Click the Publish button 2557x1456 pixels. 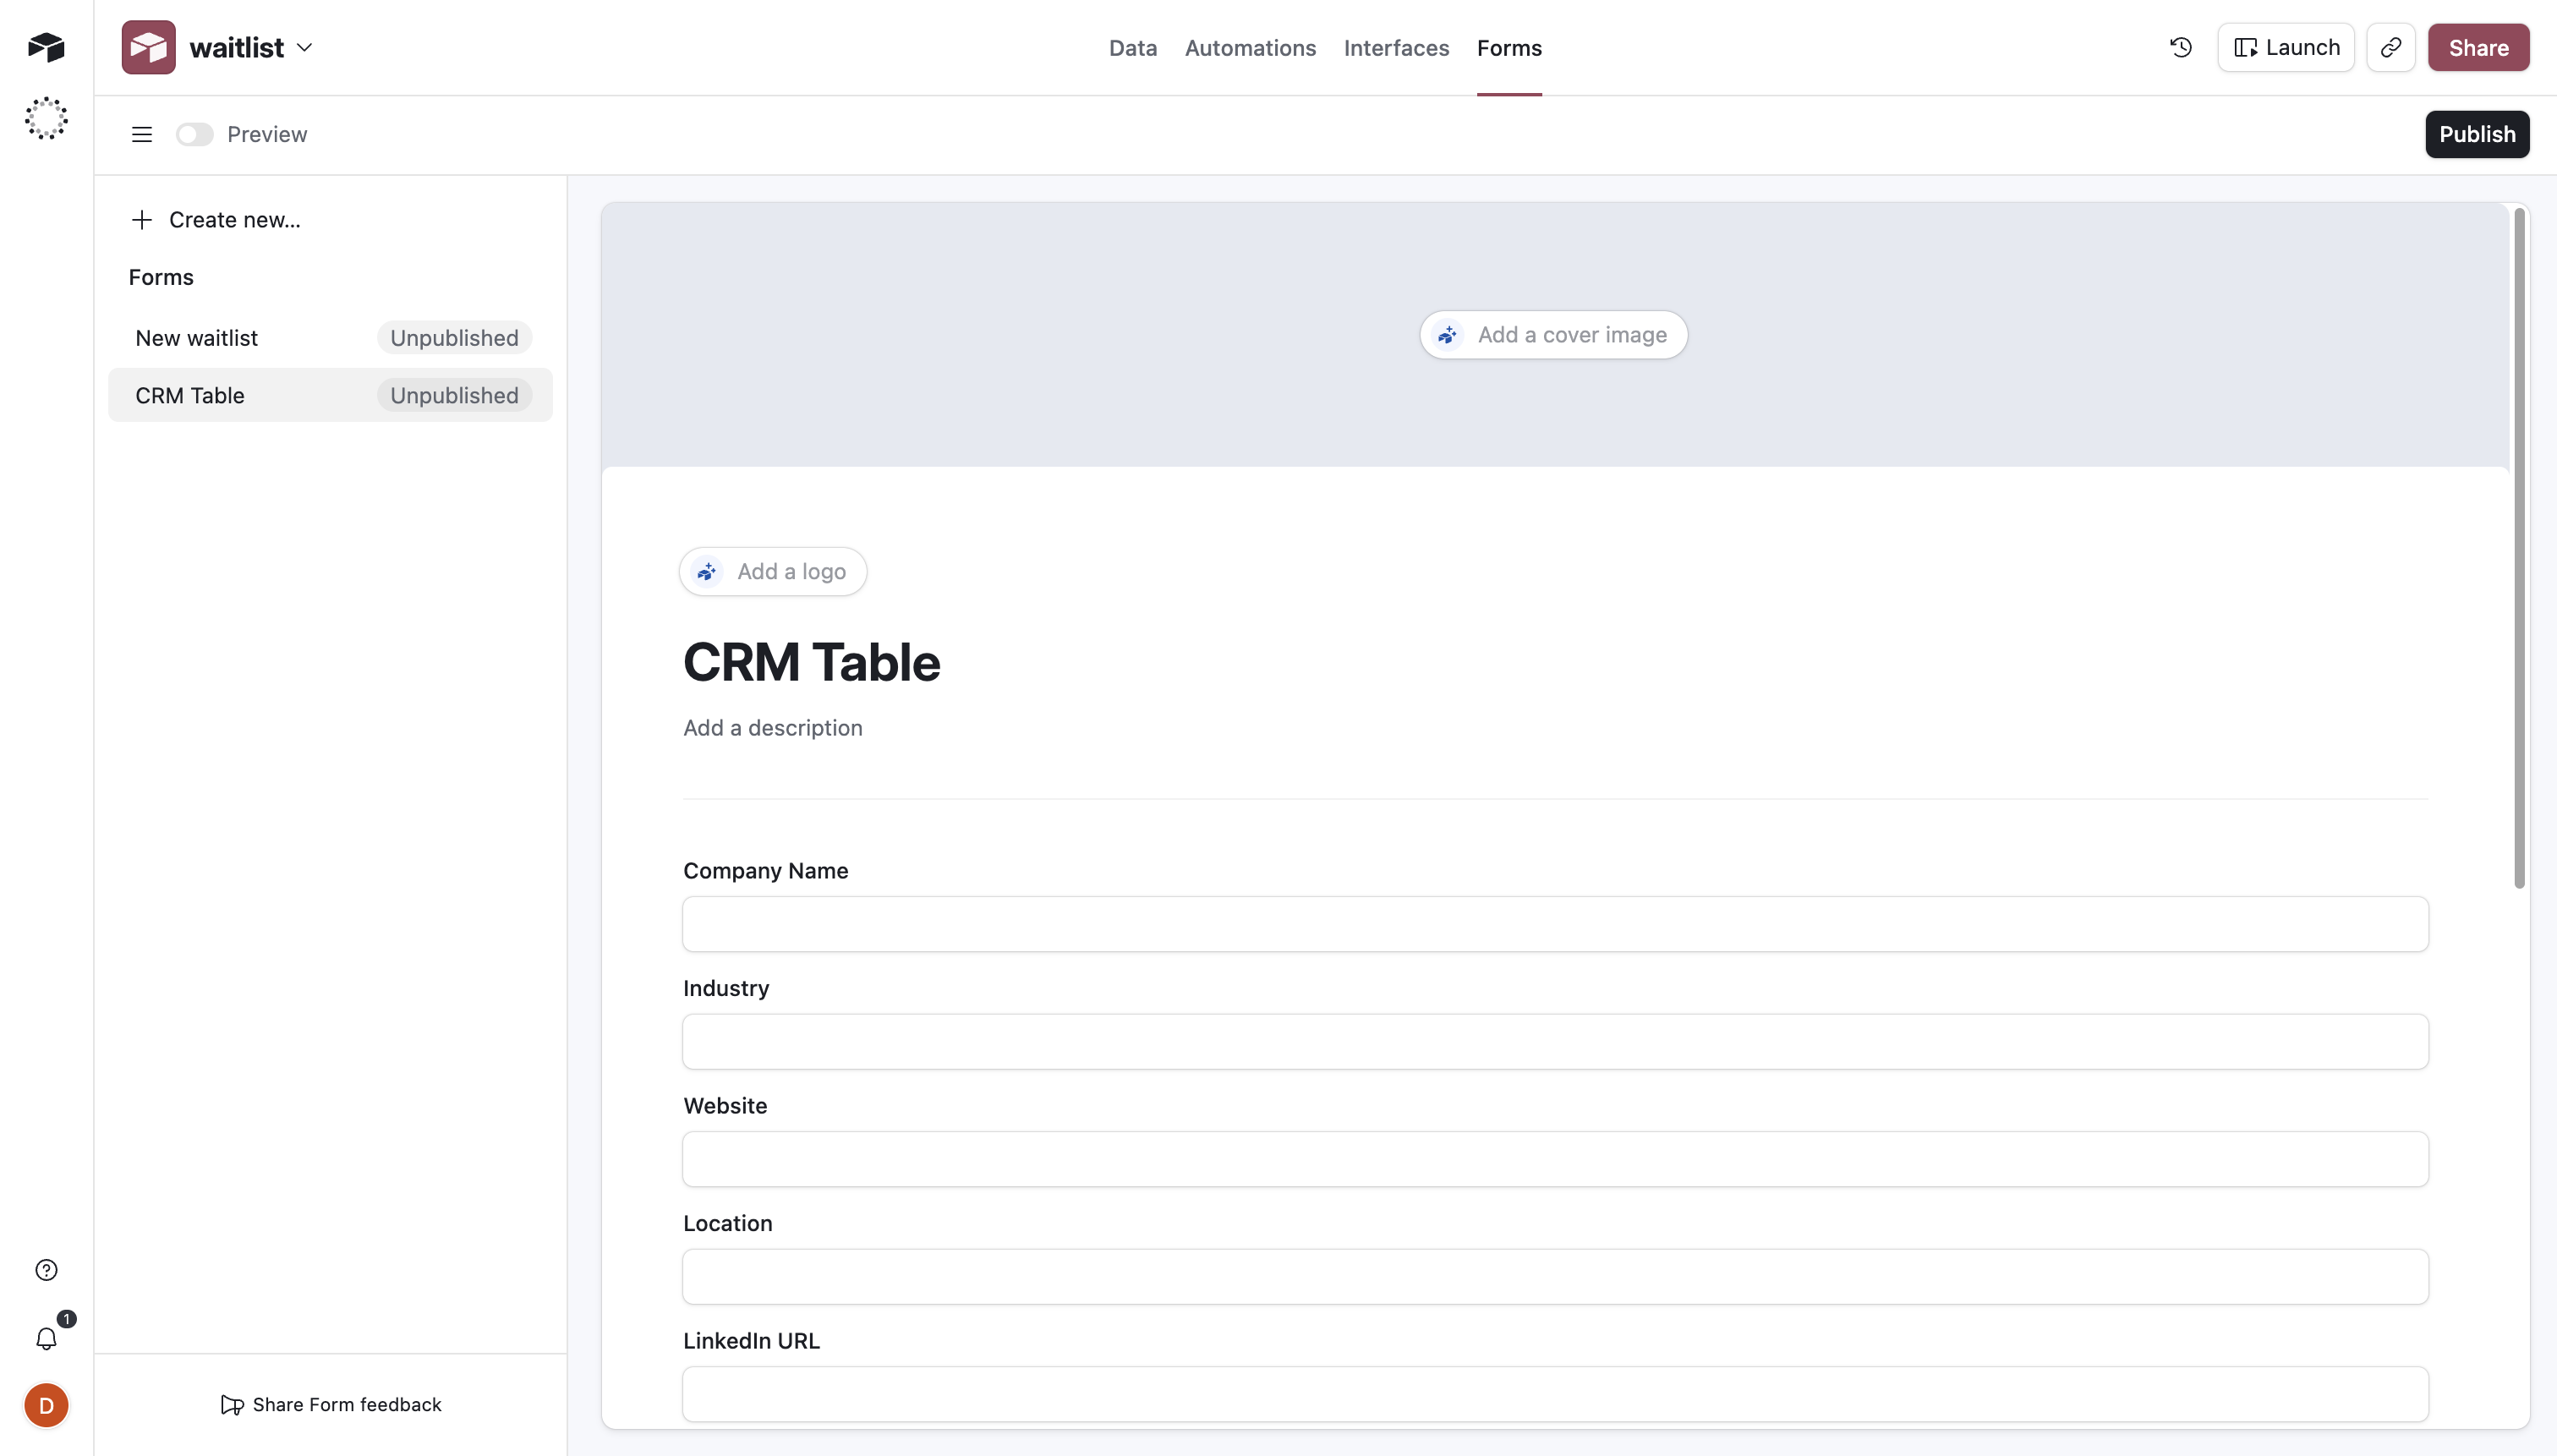2478,133
